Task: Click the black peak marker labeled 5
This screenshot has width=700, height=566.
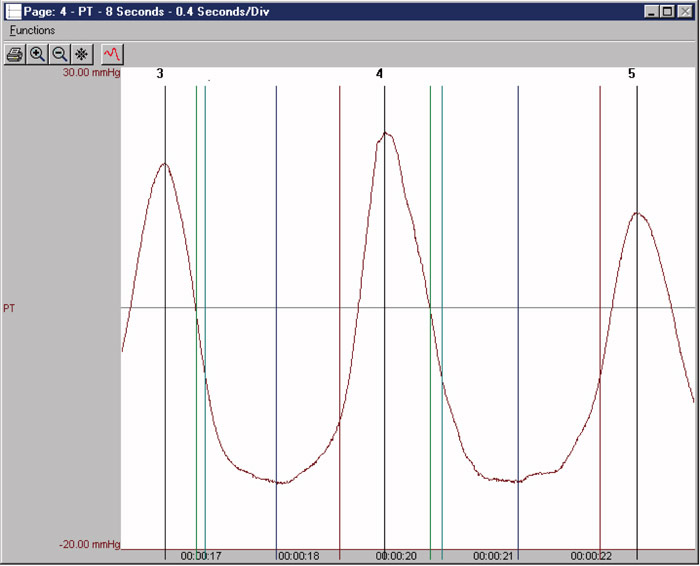Action: click(637, 321)
